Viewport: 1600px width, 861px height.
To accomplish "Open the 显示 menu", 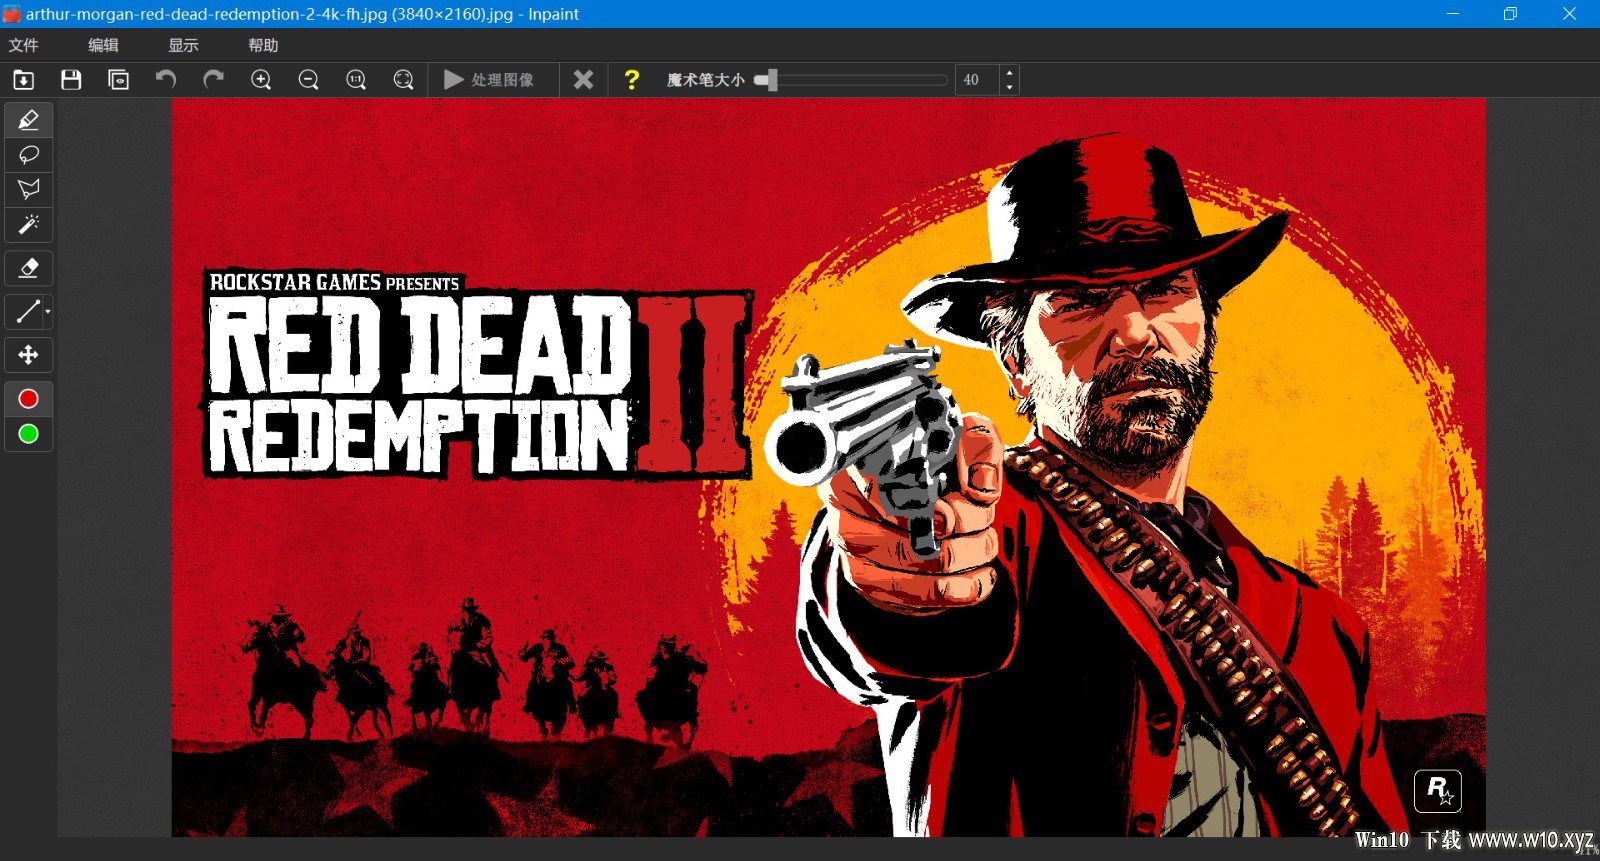I will (x=183, y=45).
